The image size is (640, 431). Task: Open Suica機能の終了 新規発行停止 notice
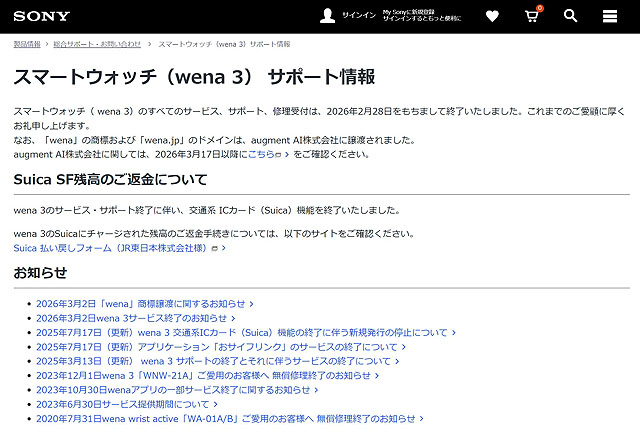(240, 332)
